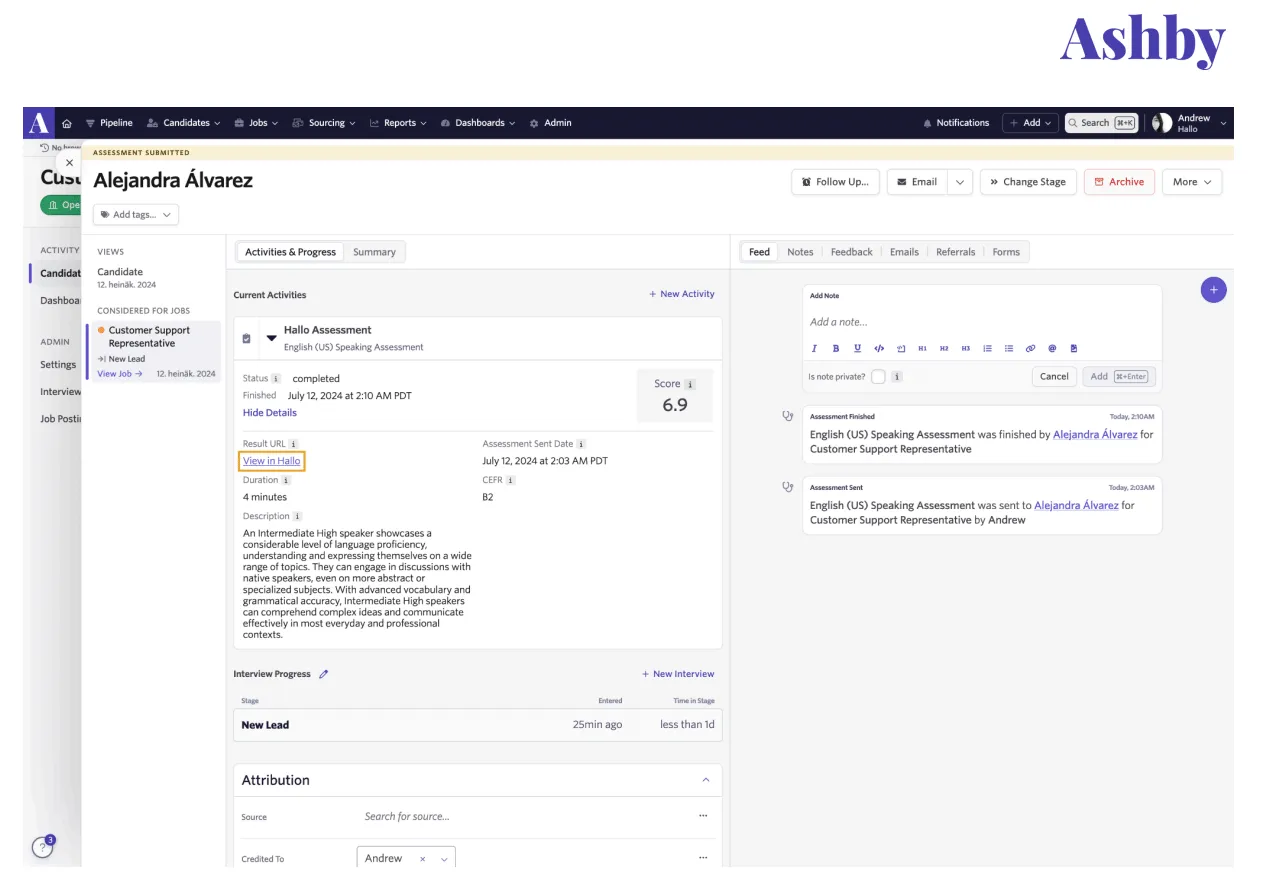Screen dimensions: 1283x889
Task: Click the Ashby logo in navbar
Action: (x=39, y=123)
